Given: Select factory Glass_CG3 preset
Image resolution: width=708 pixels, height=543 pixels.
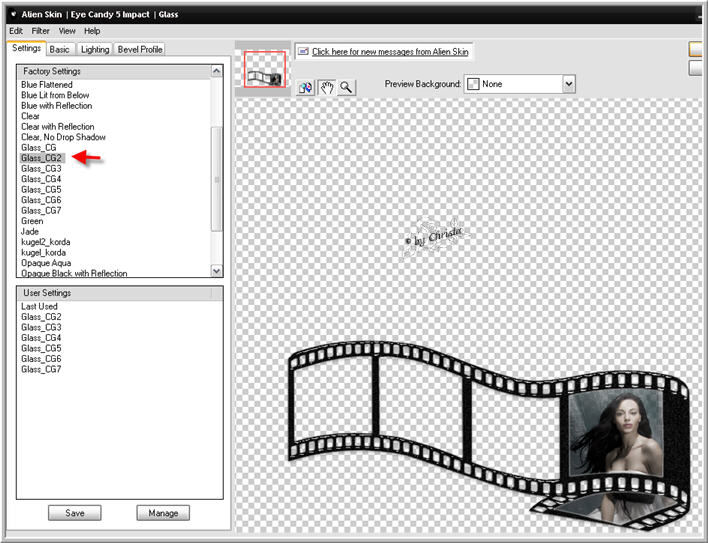Looking at the screenshot, I should (41, 169).
